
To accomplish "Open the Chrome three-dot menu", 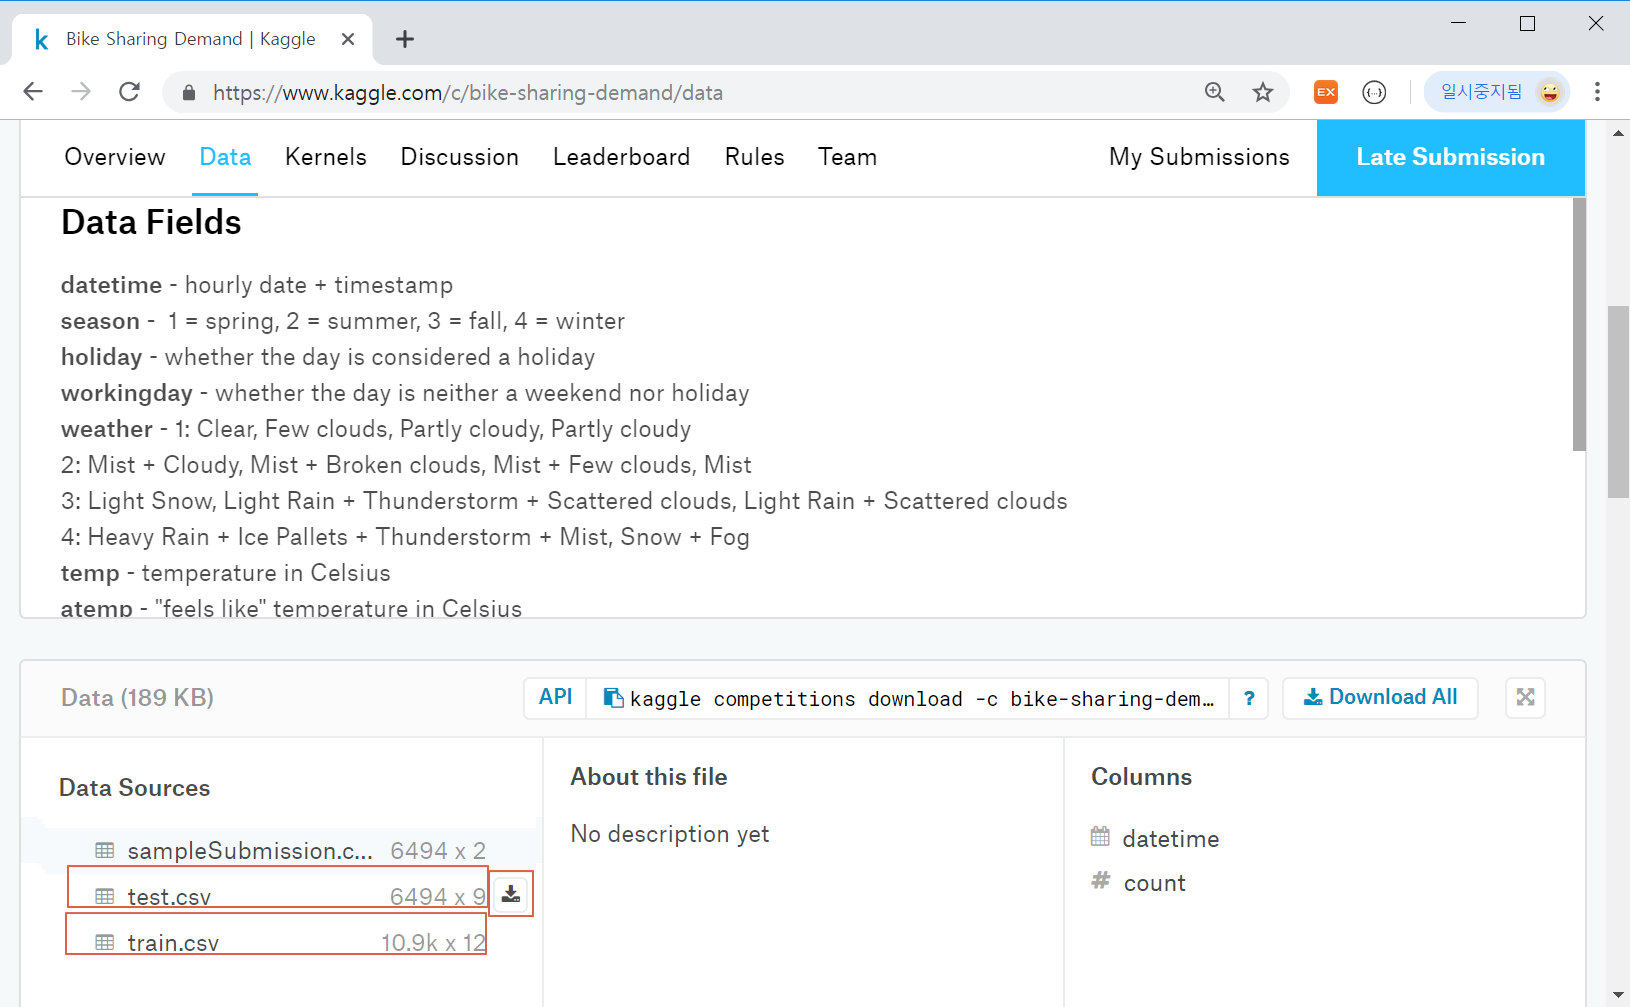I will click(1597, 93).
